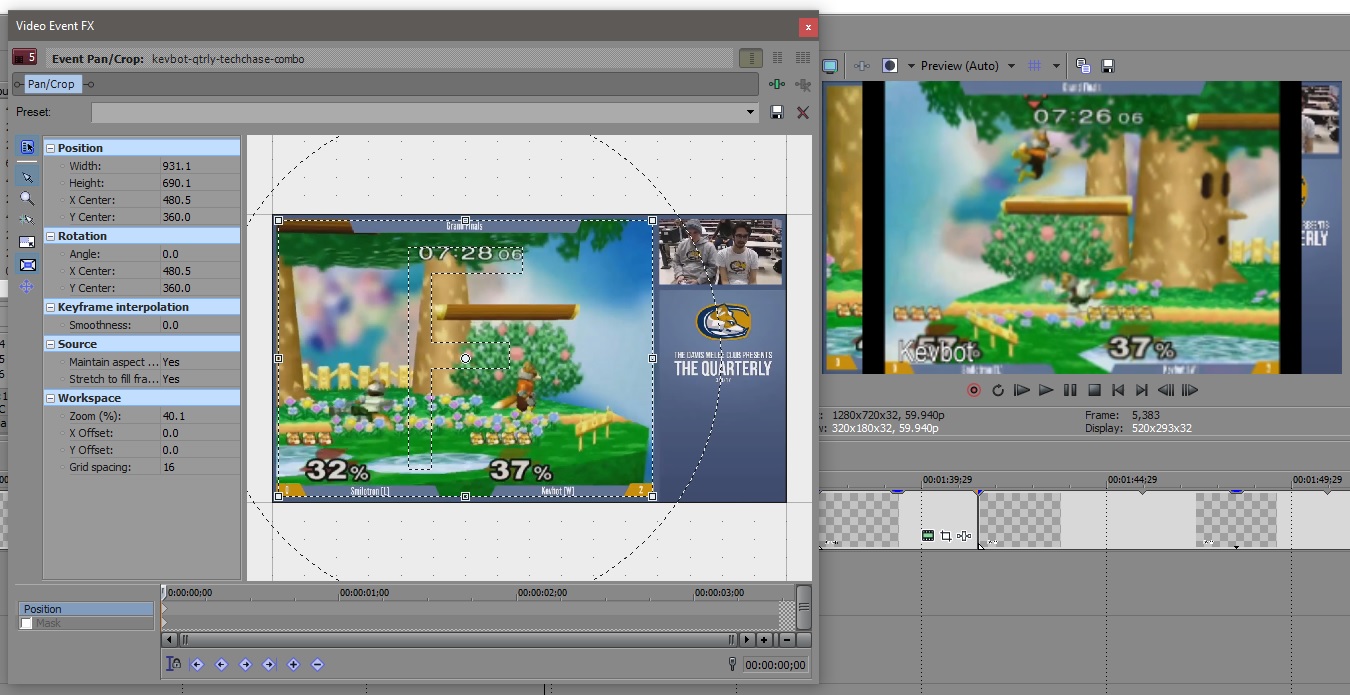This screenshot has width=1350, height=695.
Task: Click Go to End in the preview
Action: 1142,390
